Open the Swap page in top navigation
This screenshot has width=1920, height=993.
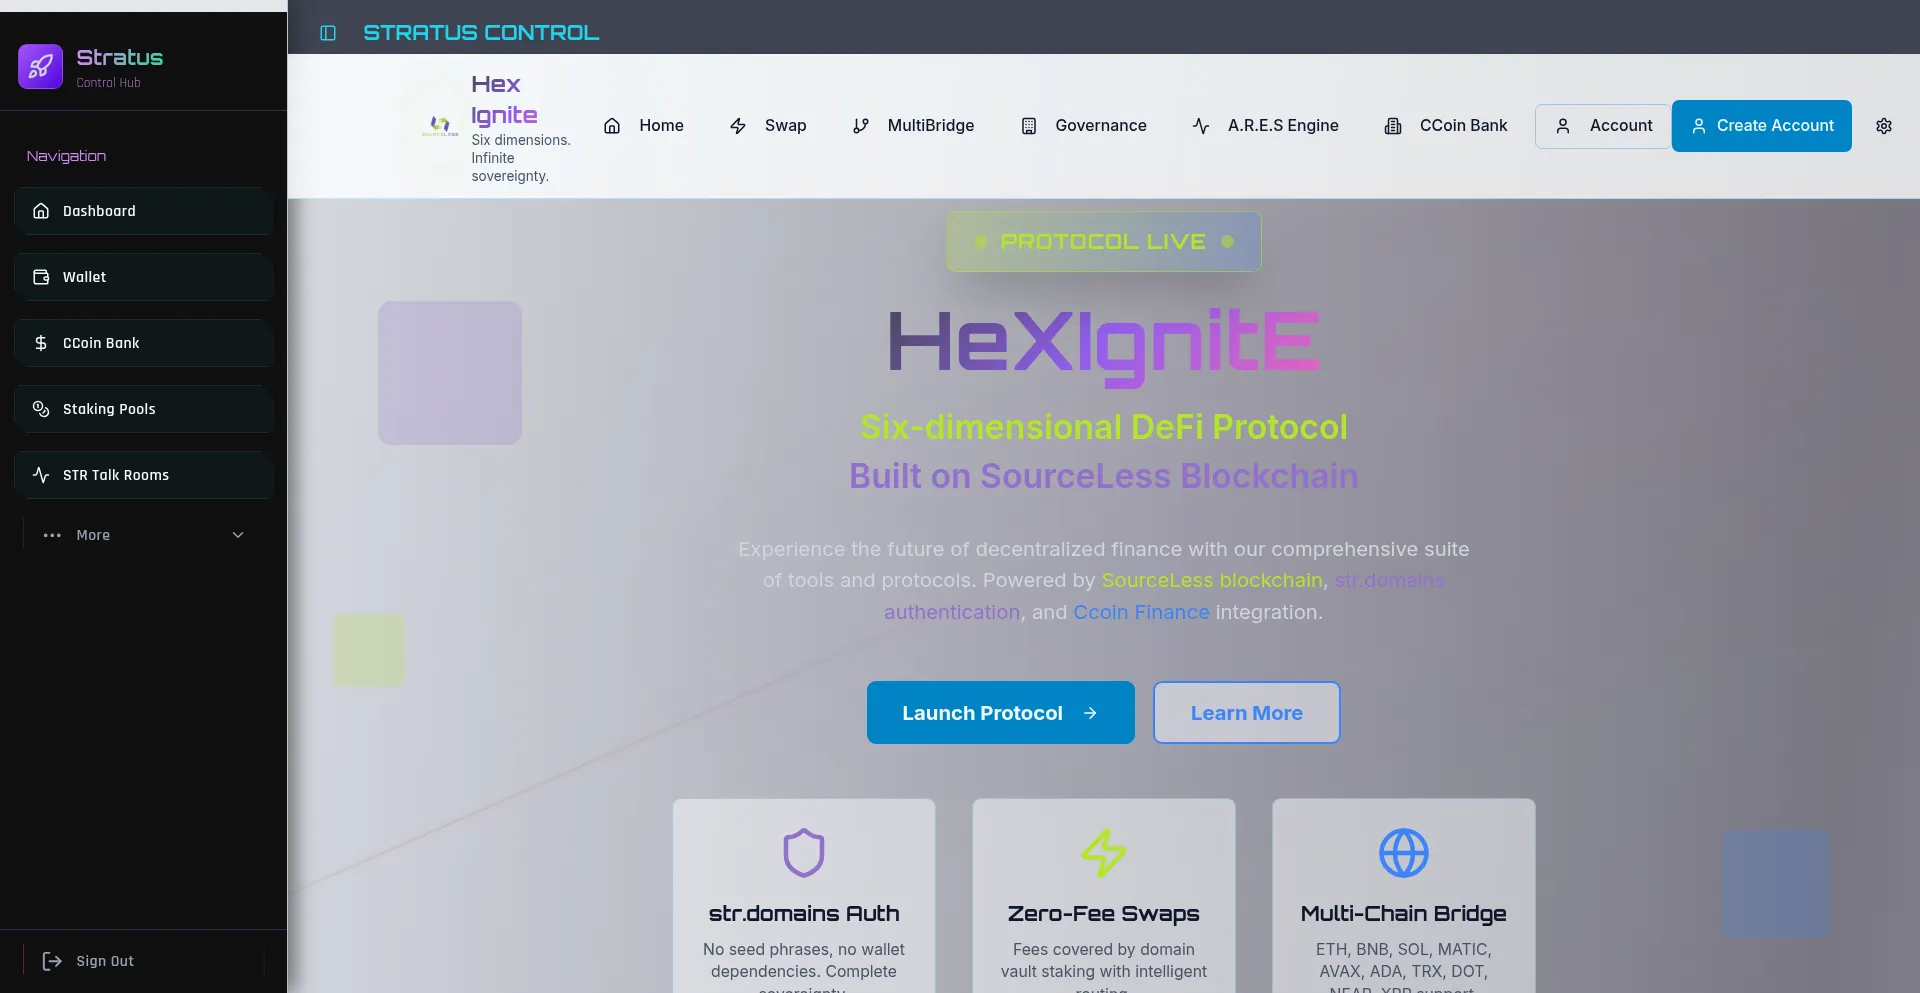point(768,126)
